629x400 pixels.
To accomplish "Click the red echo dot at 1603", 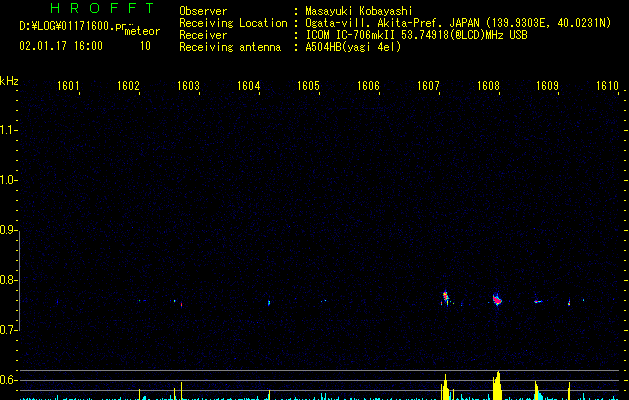I will pos(181,305).
